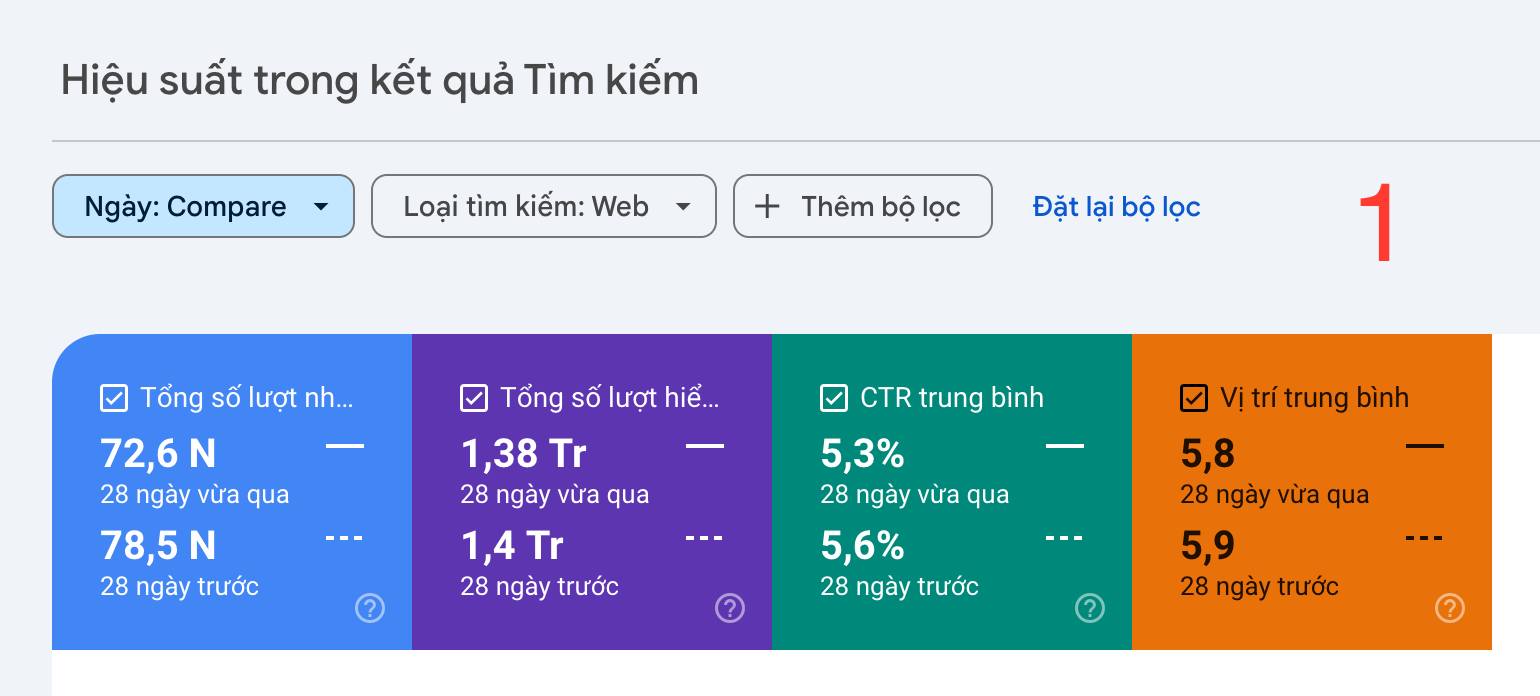This screenshot has width=1540, height=696.
Task: Open the Ngày: Compare date filter
Action: [x=185, y=207]
